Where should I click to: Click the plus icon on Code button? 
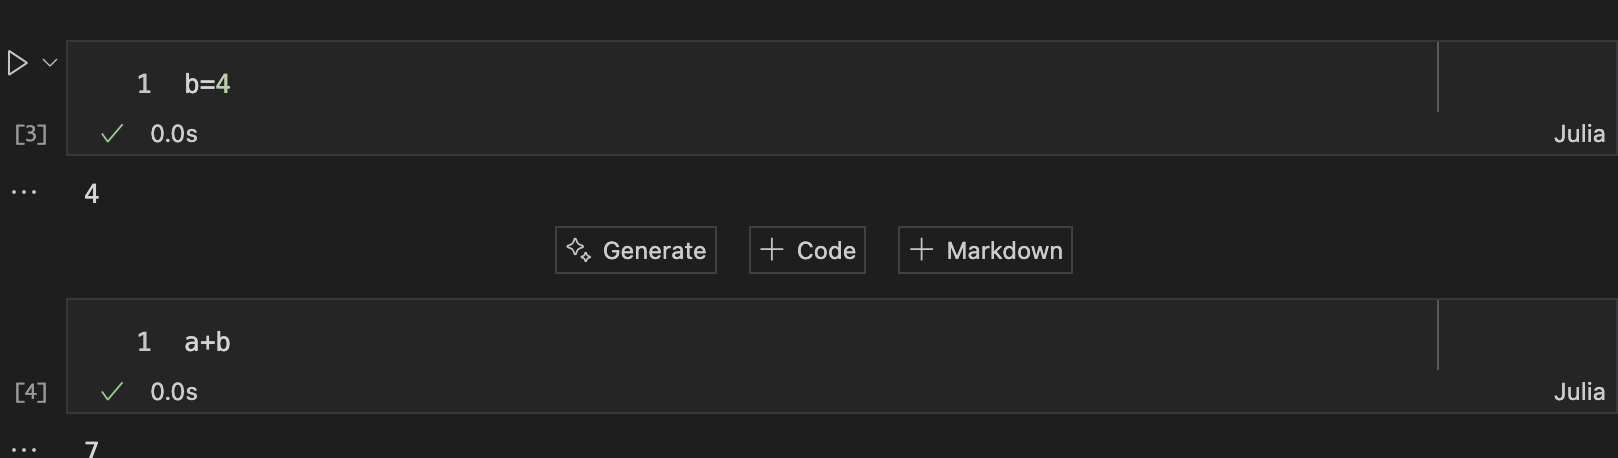click(771, 250)
